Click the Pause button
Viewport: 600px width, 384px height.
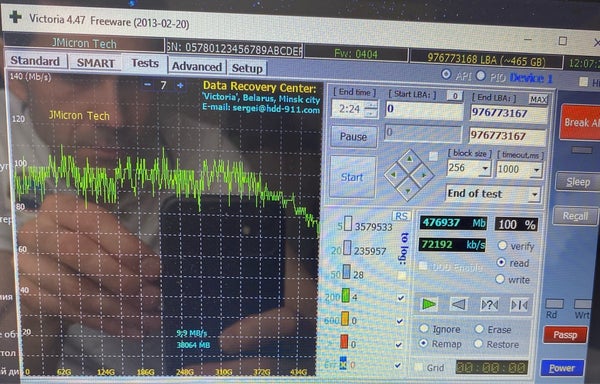(x=353, y=137)
